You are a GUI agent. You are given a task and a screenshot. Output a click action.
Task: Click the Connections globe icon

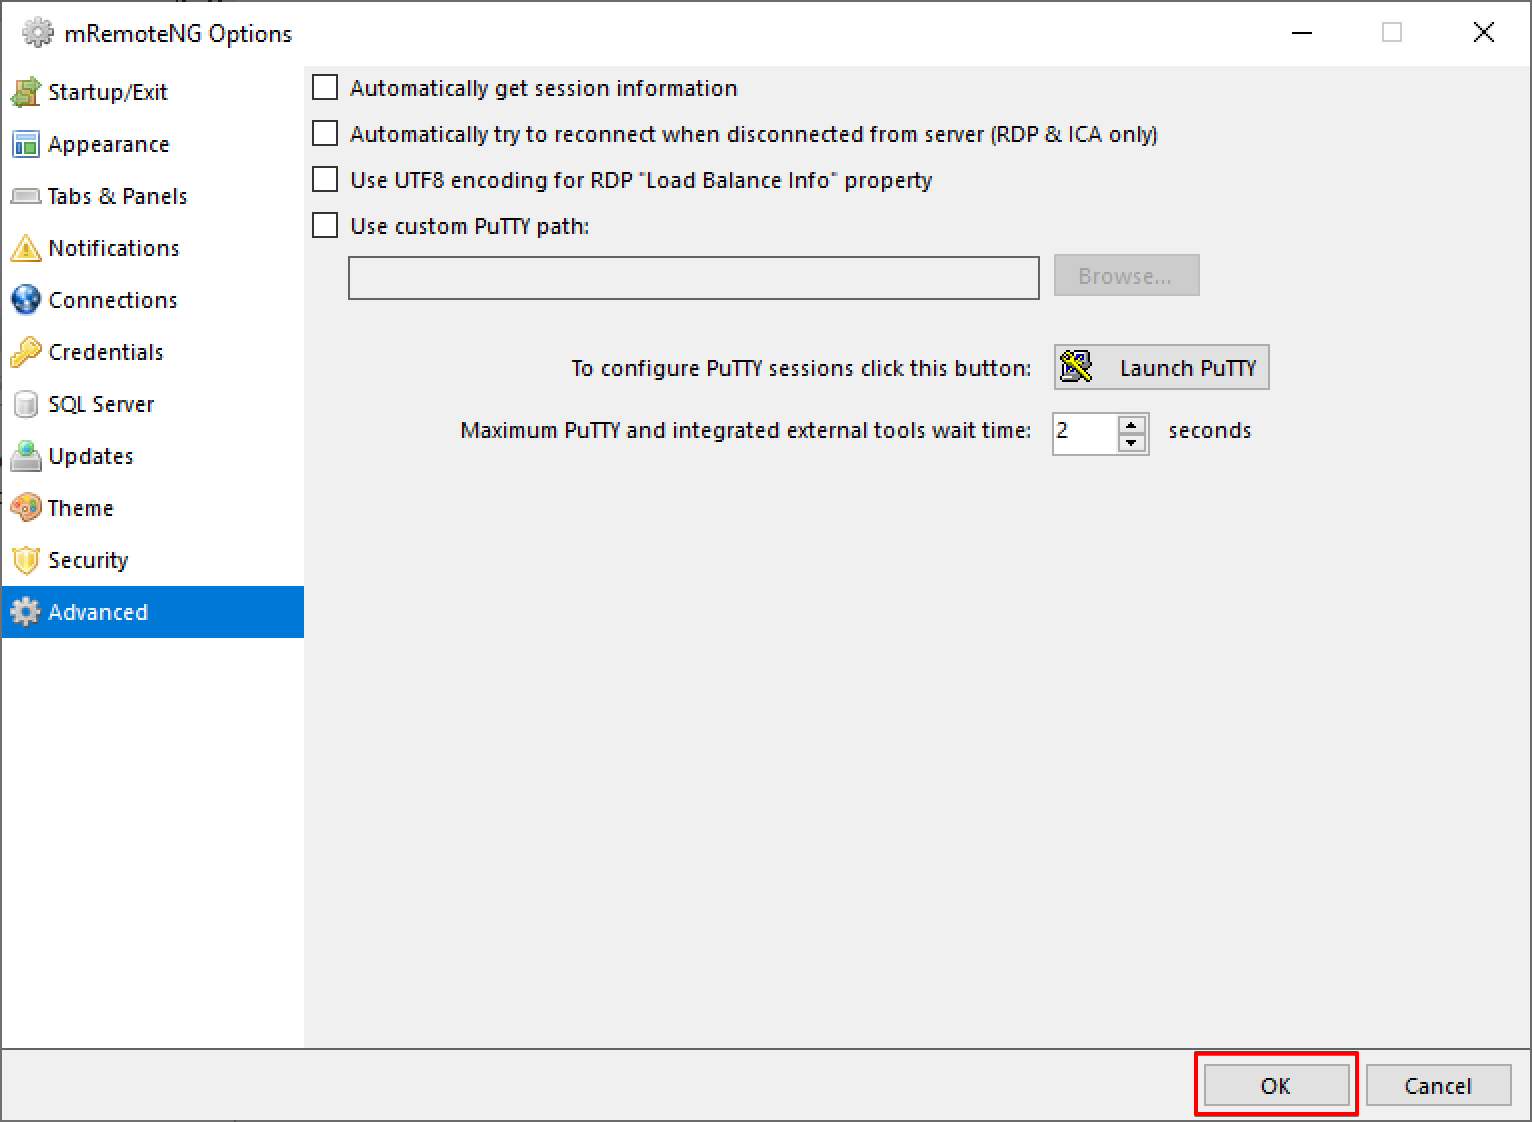pos(25,300)
